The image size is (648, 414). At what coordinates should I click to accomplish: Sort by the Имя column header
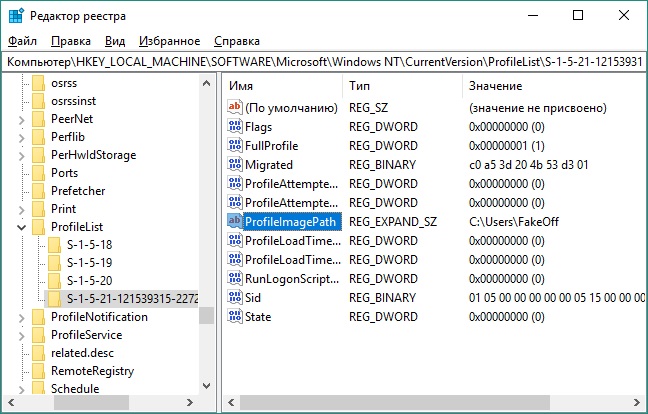pyautogui.click(x=280, y=86)
